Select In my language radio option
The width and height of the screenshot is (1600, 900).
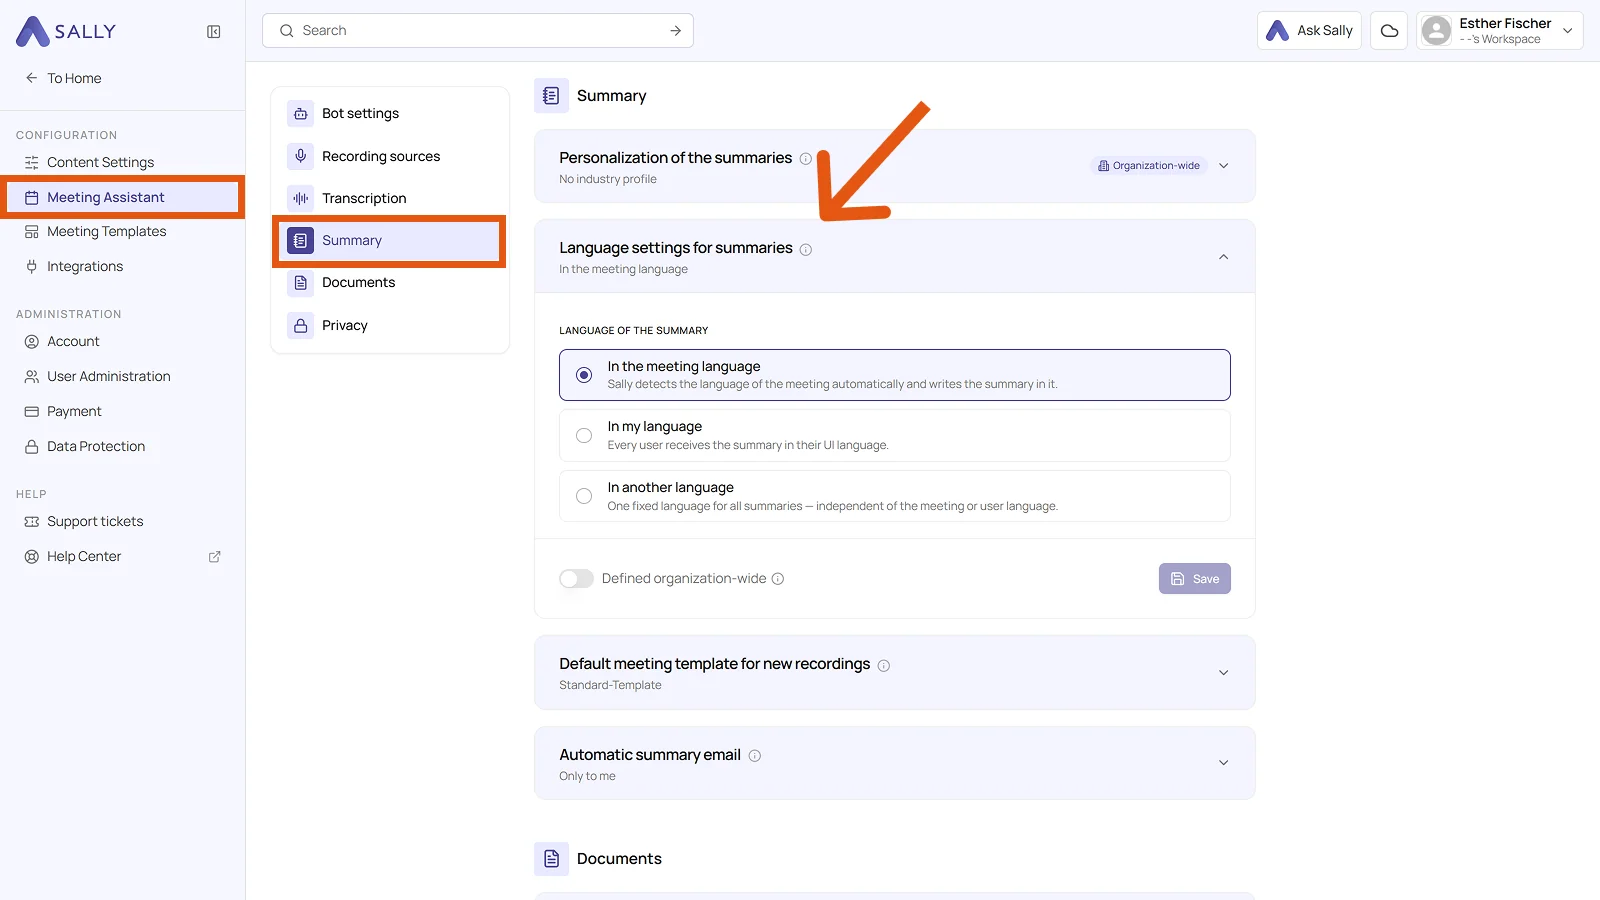[x=584, y=436]
